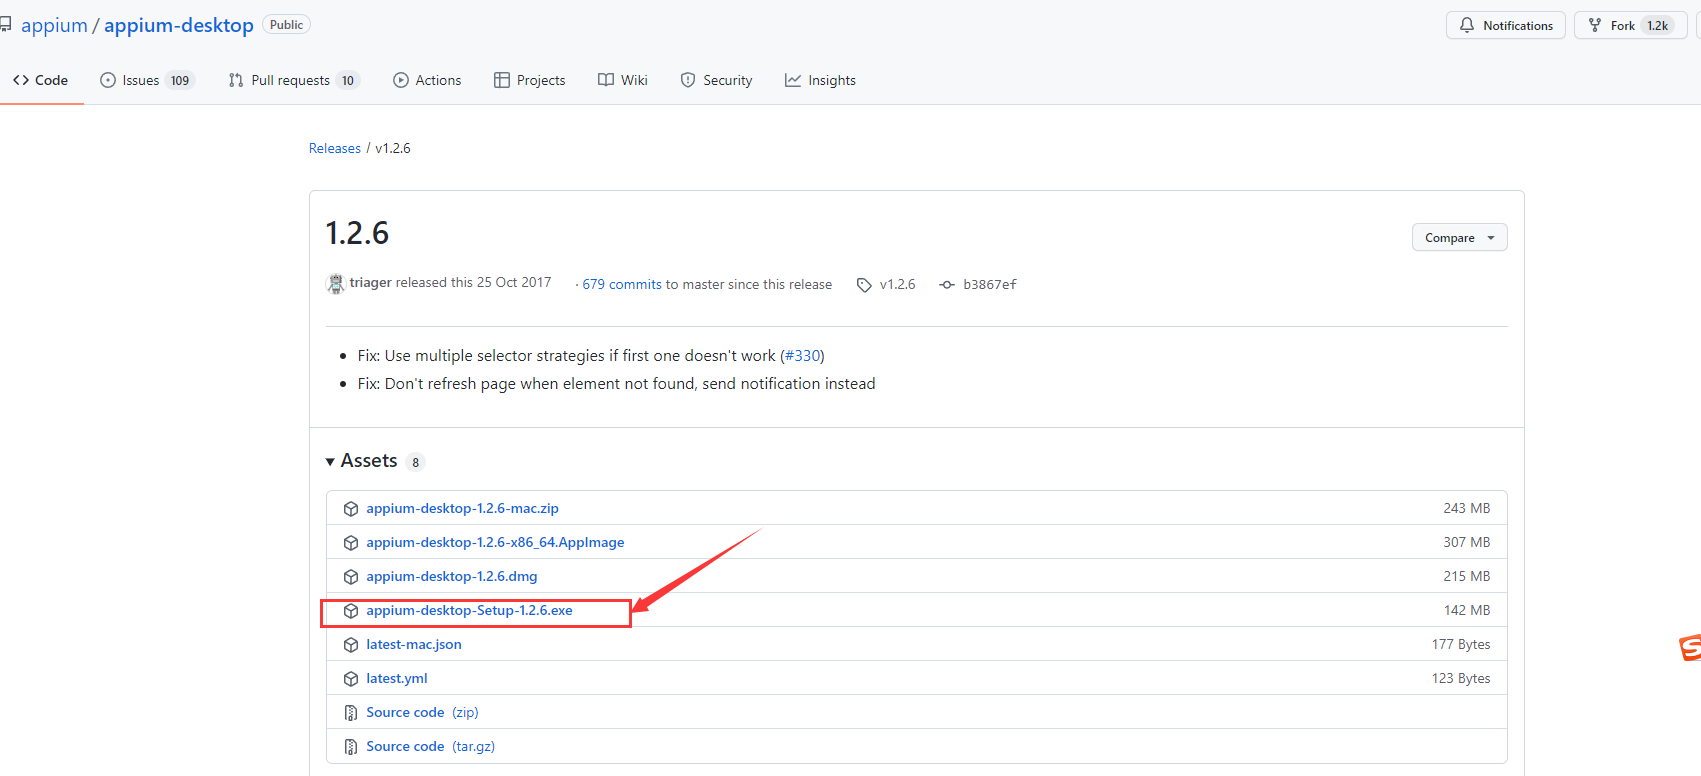The height and width of the screenshot is (776, 1701).
Task: Click triager's avatar image
Action: pyautogui.click(x=335, y=284)
